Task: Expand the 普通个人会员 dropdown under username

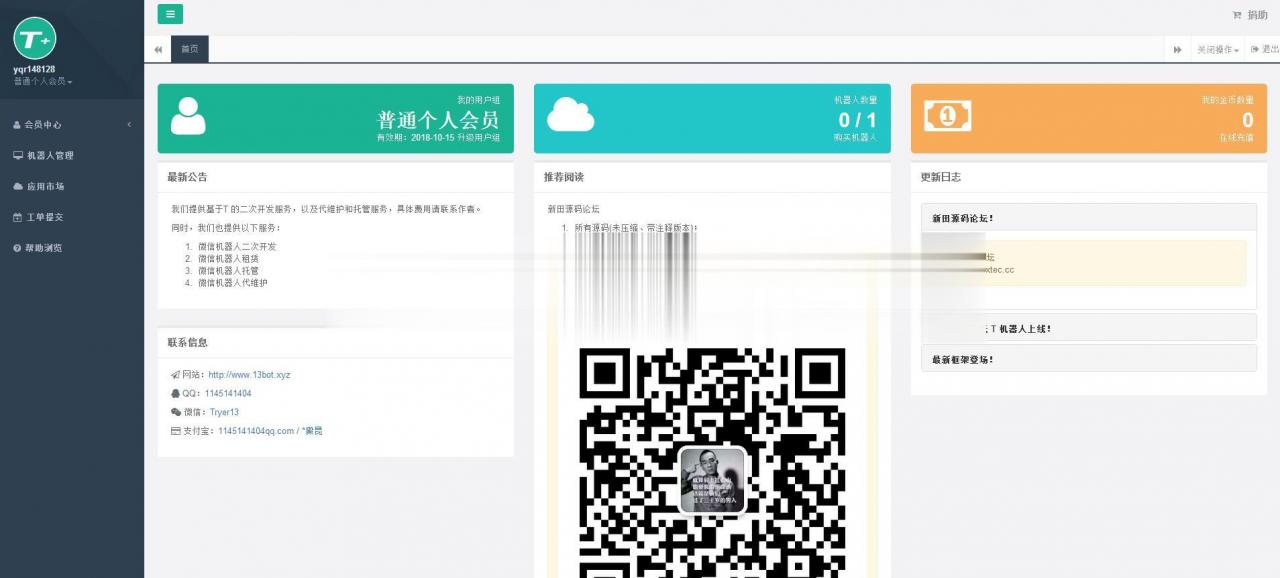Action: coord(42,81)
